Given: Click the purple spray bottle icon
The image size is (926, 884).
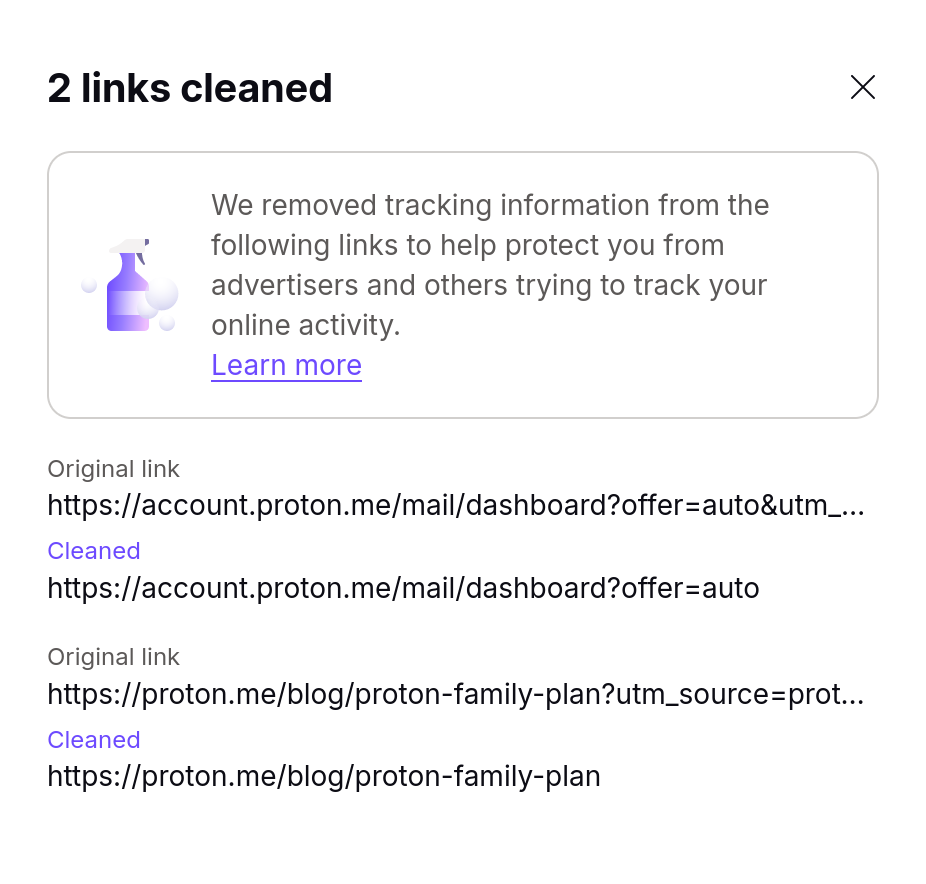Looking at the screenshot, I should click(128, 285).
